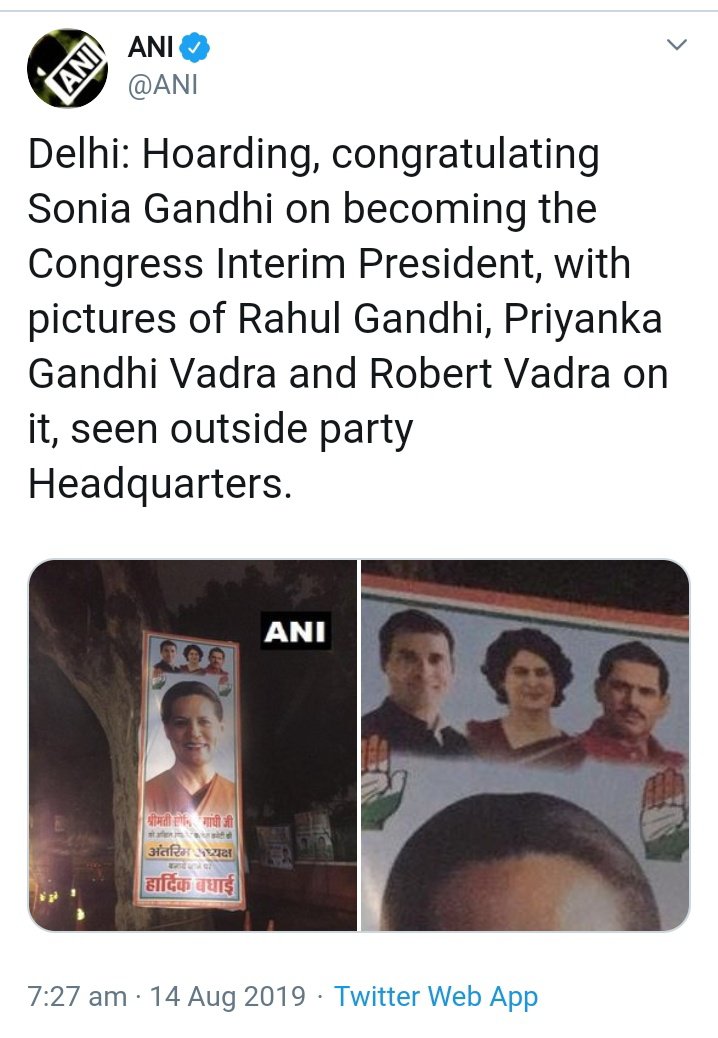Viewport: 718px width, 1038px height.
Task: Expand the tweet options chevron
Action: coord(676,45)
